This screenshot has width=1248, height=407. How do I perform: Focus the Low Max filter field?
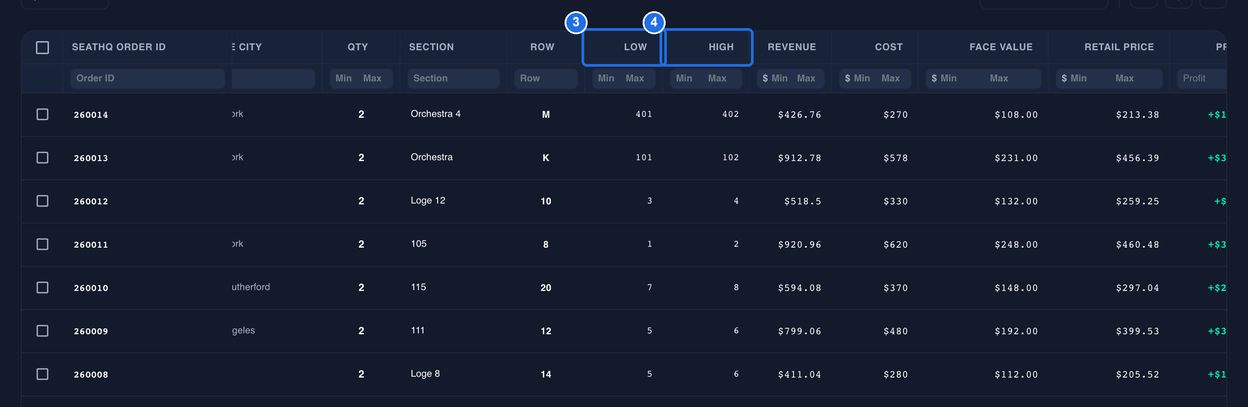pyautogui.click(x=635, y=78)
